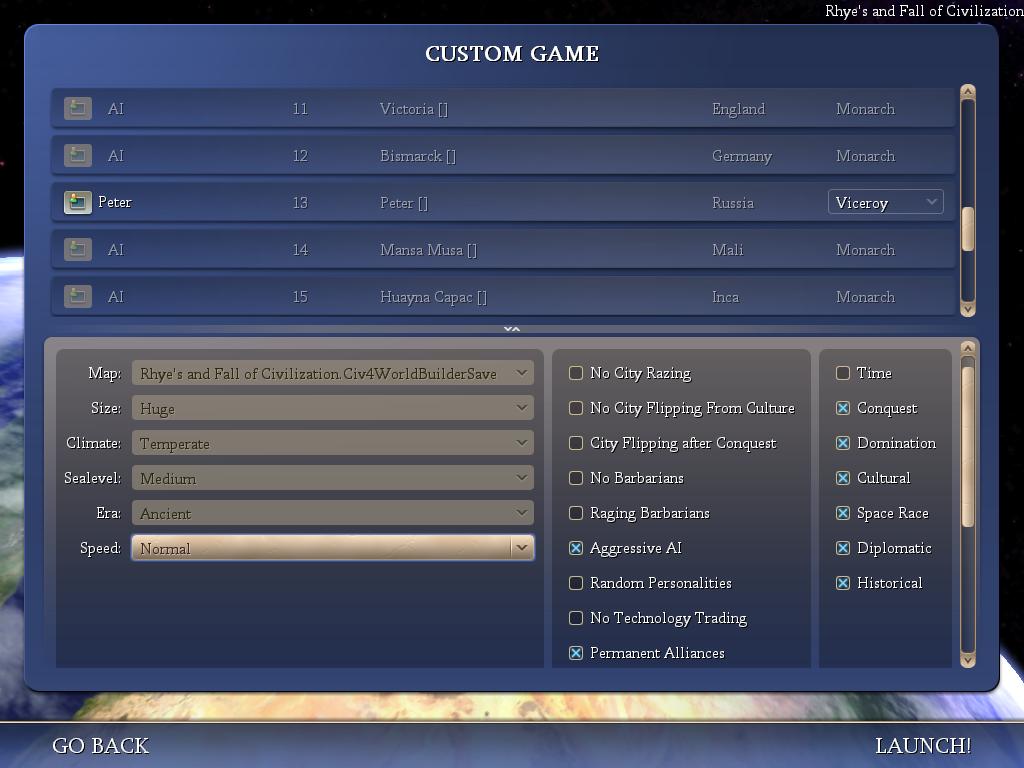The width and height of the screenshot is (1024, 768).
Task: Click the player list scrollbar up arrow
Action: tap(968, 91)
